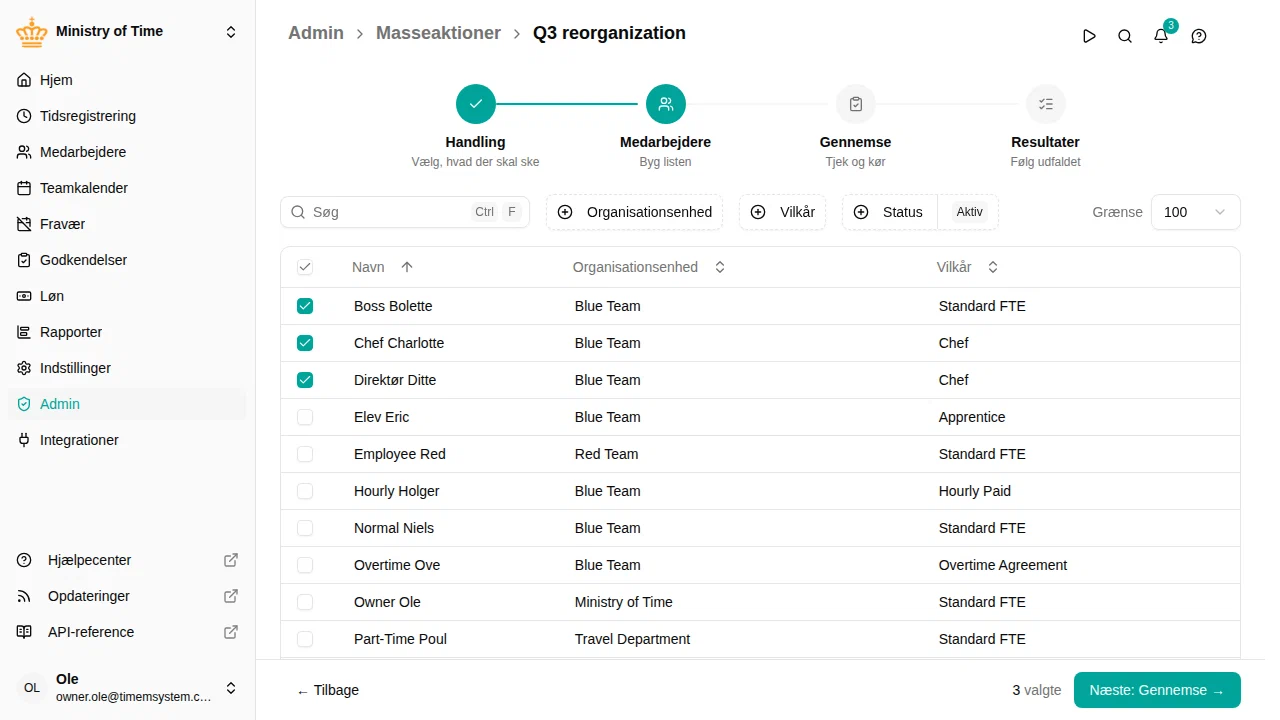Click the help chat bubble icon

tap(1199, 36)
